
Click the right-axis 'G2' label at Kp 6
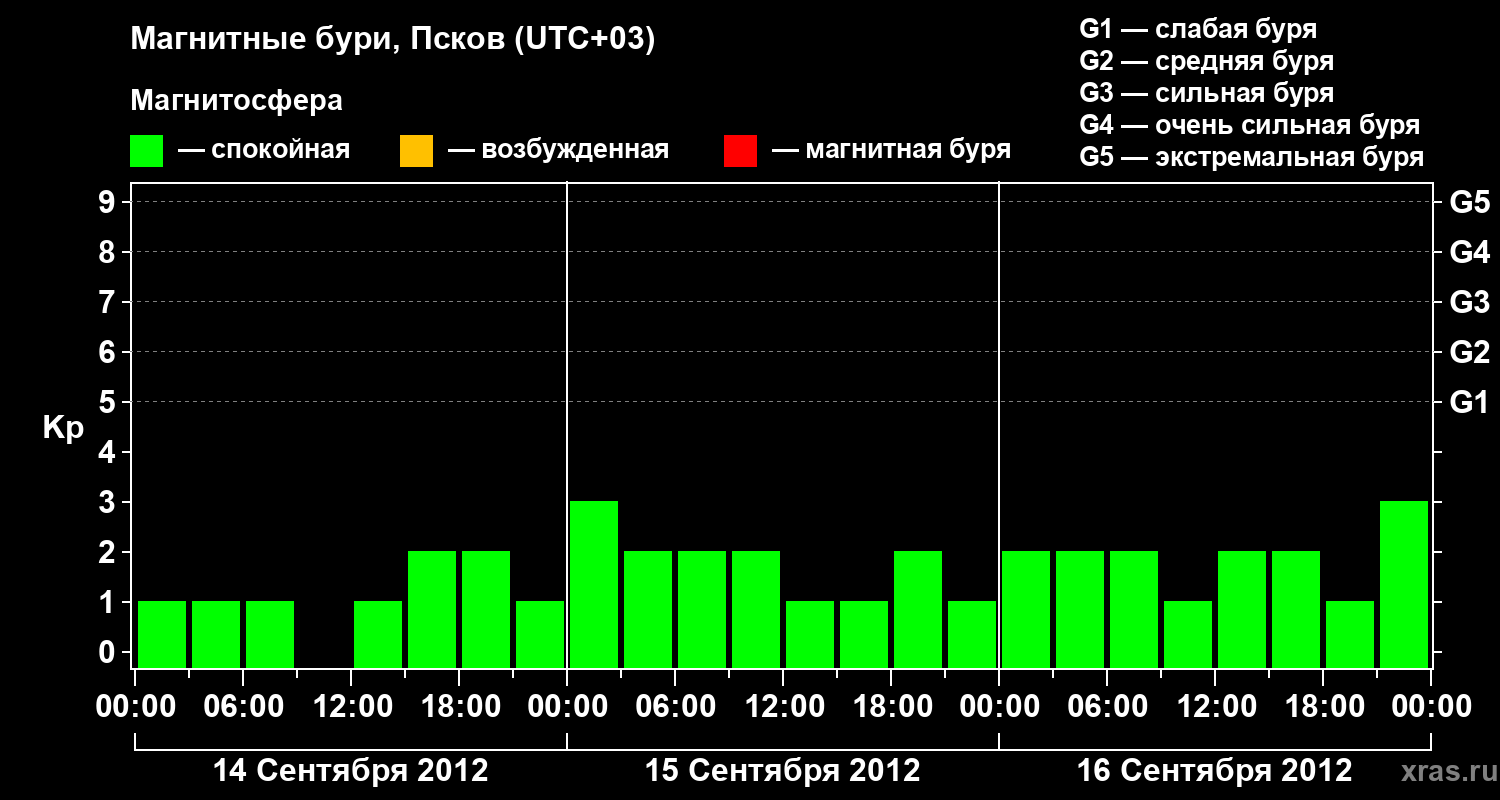1469,352
